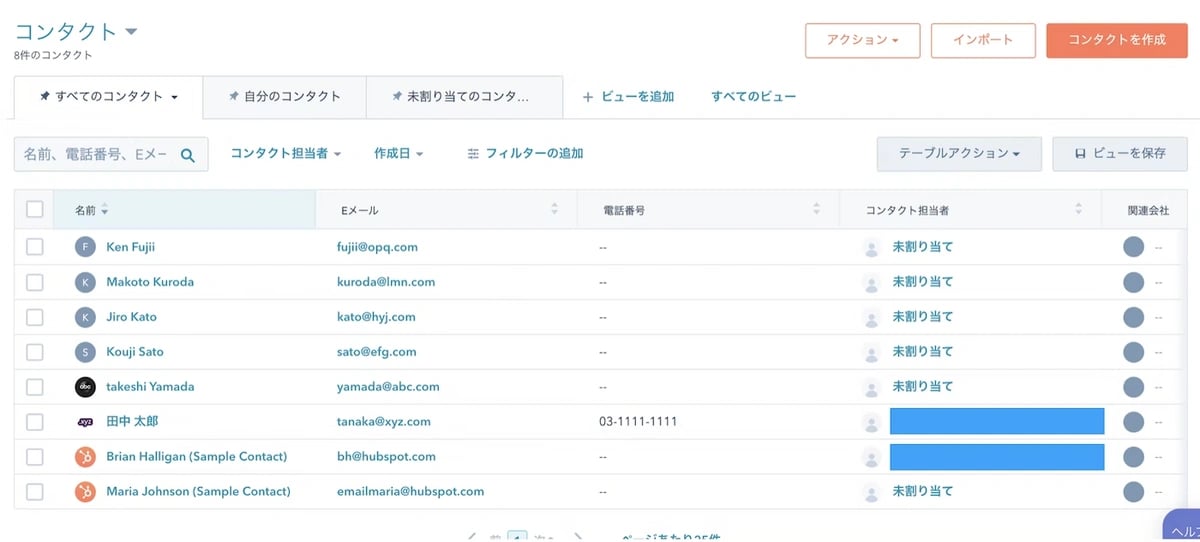This screenshot has height=542, width=1200.
Task: Expand the コンタクト担当者 filter dropdown
Action: [x=286, y=154]
